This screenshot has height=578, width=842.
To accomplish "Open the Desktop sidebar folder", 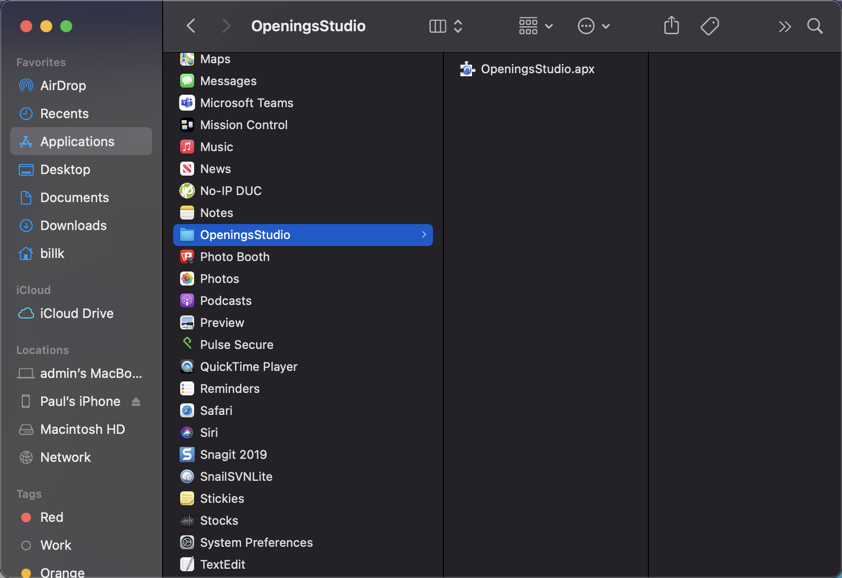I will (81, 169).
